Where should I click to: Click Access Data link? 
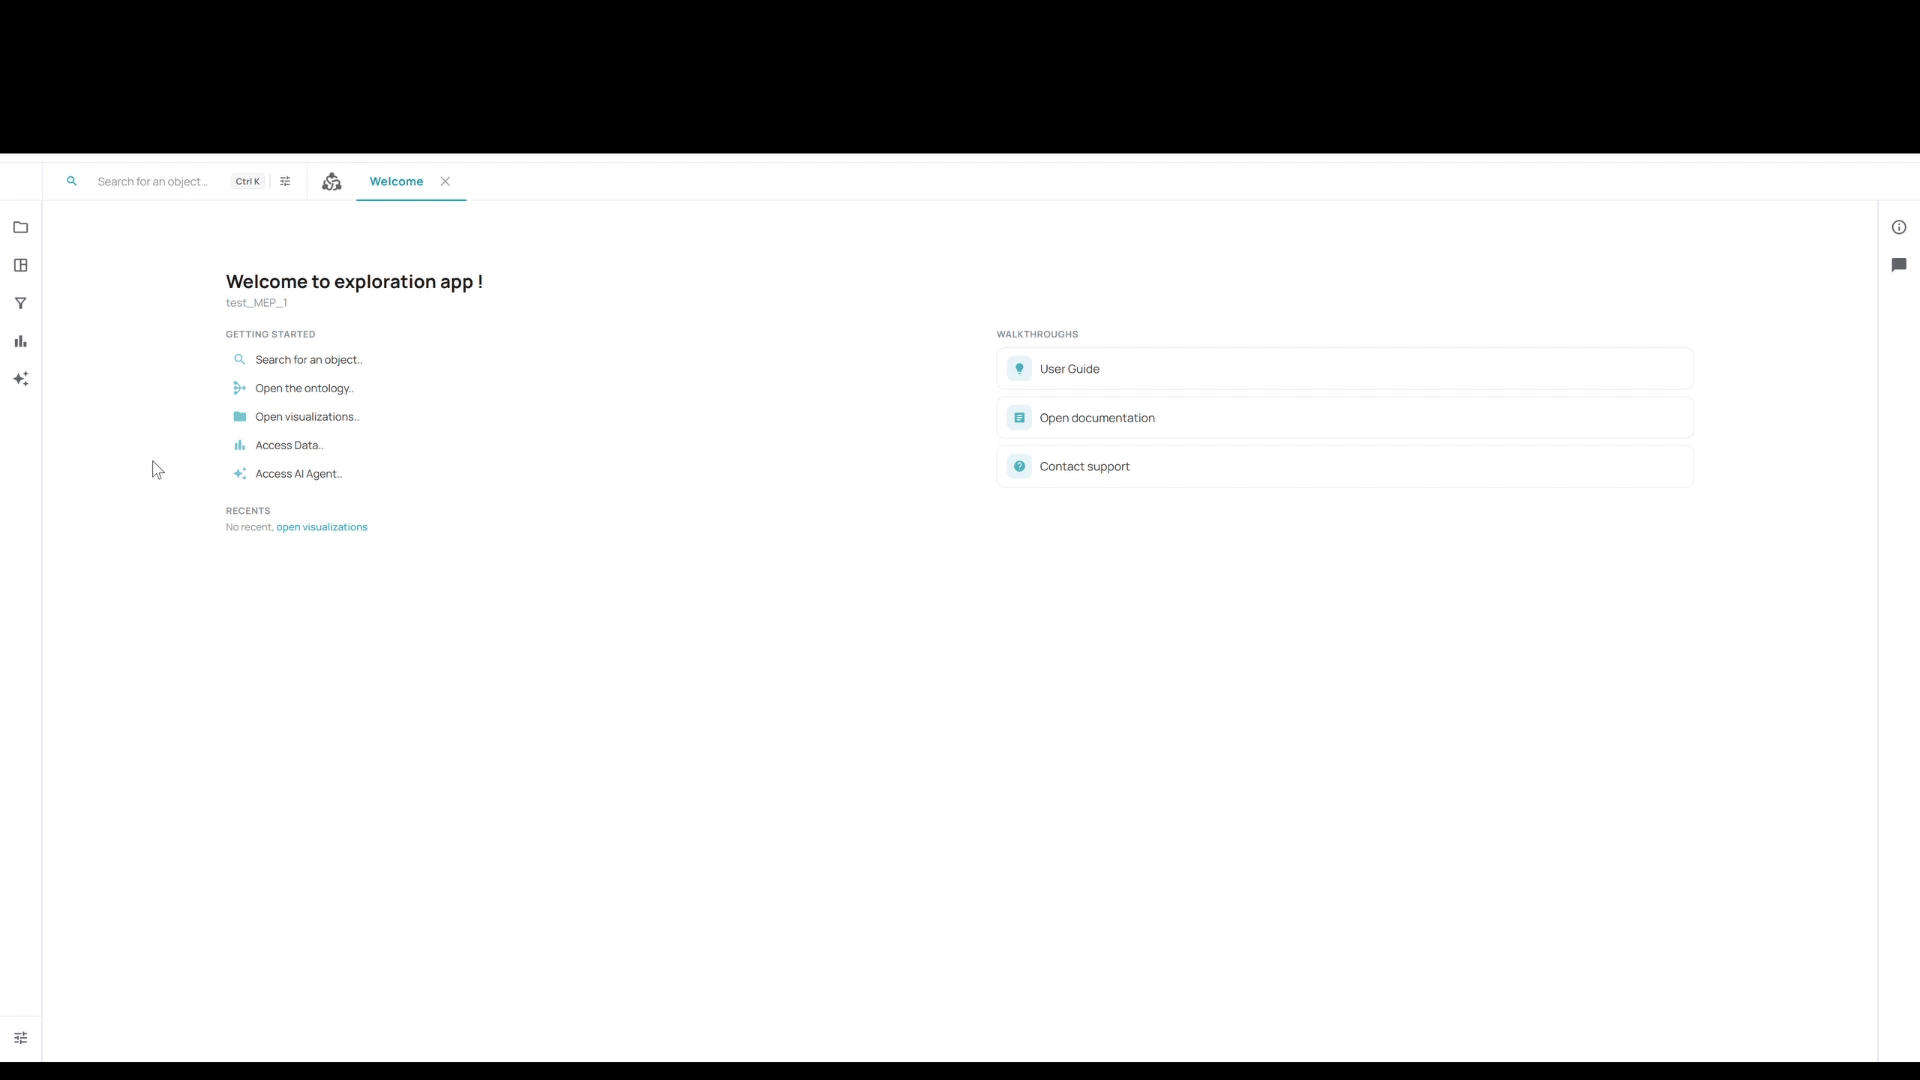(x=289, y=446)
